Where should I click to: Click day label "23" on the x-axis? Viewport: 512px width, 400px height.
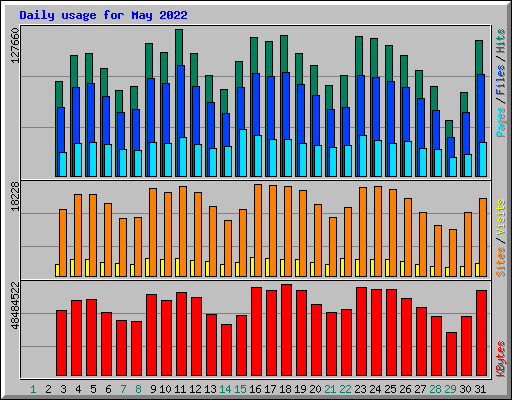click(x=360, y=389)
